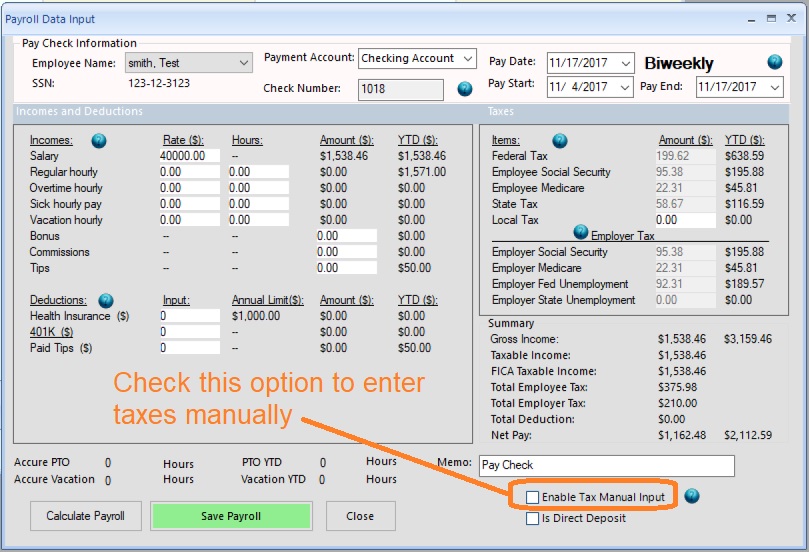
Task: Click help icon beside Biweekly label
Action: coord(775,62)
